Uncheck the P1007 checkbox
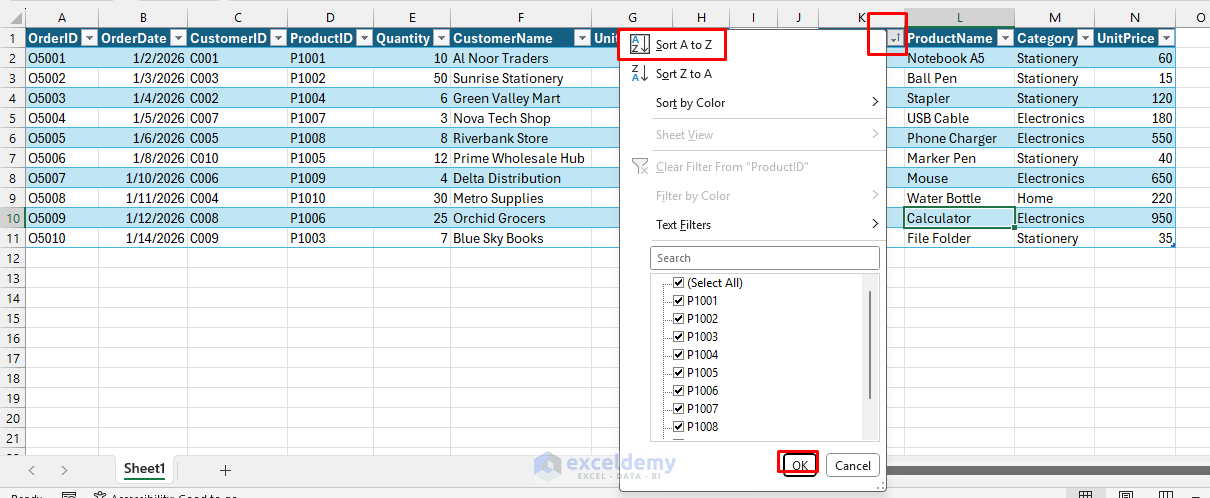Image resolution: width=1210 pixels, height=498 pixels. 679,409
